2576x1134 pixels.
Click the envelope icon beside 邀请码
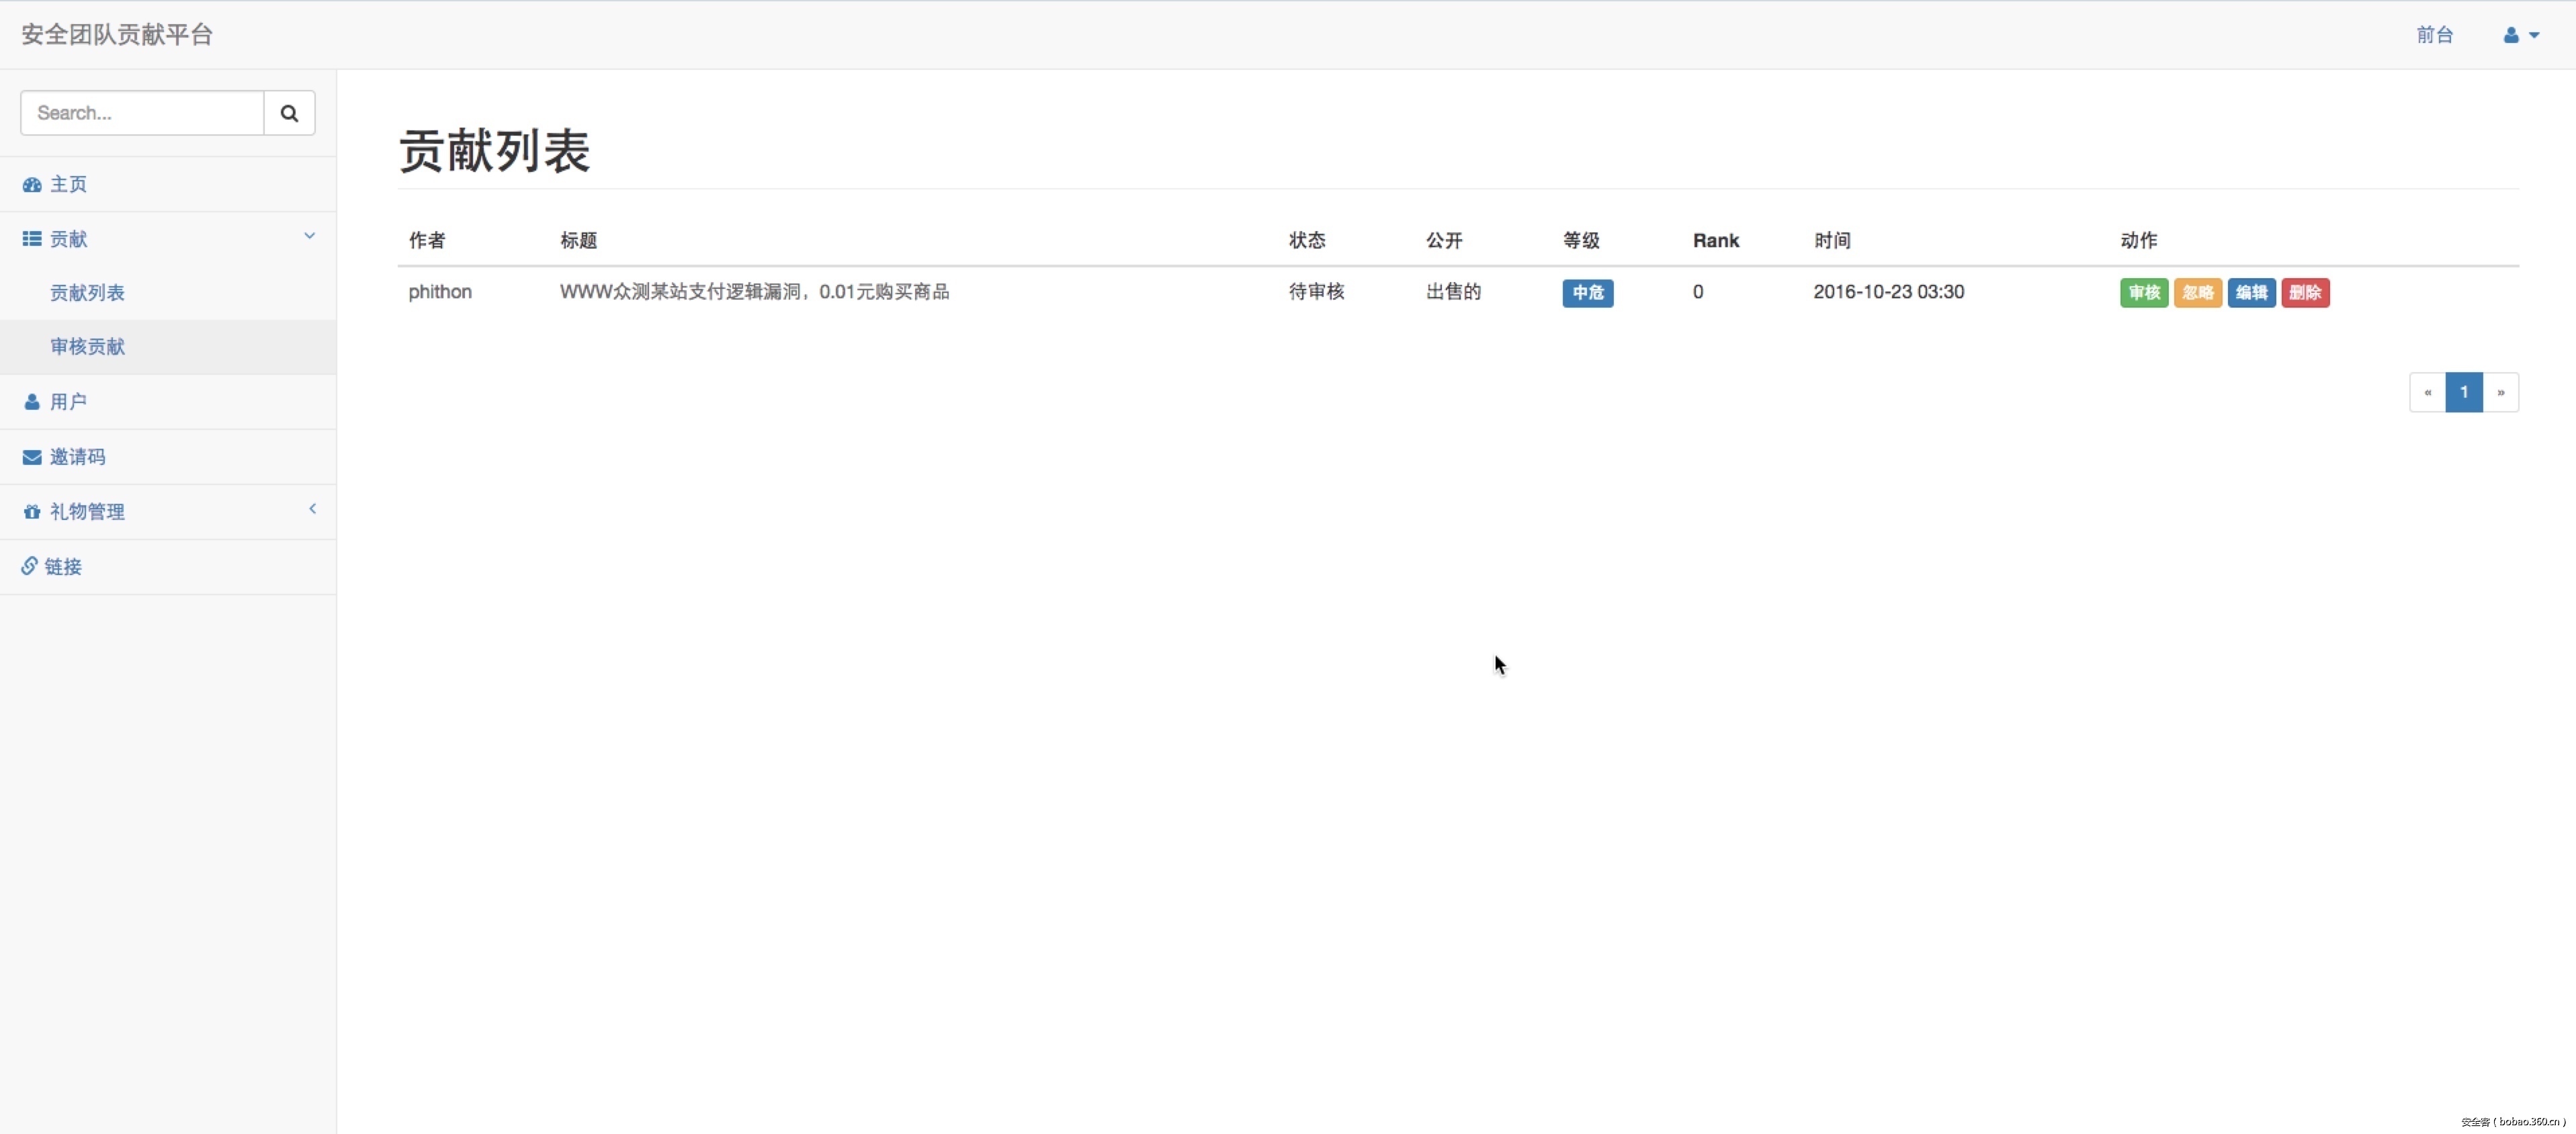click(32, 457)
